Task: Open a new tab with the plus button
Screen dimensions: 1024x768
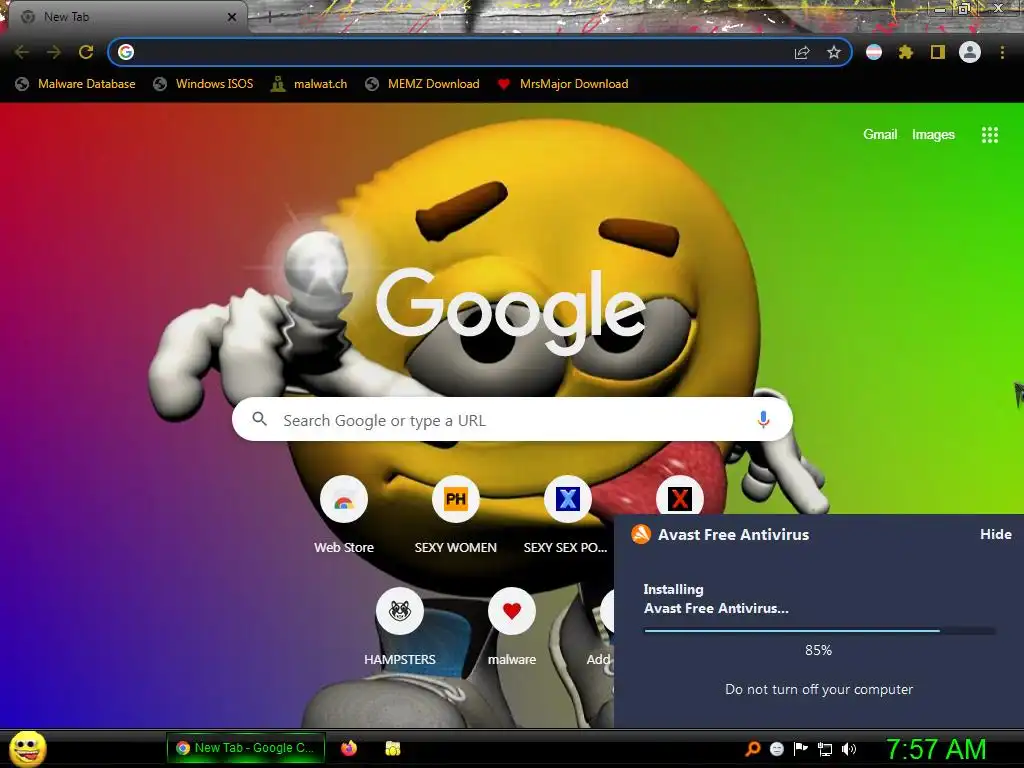Action: tap(269, 17)
